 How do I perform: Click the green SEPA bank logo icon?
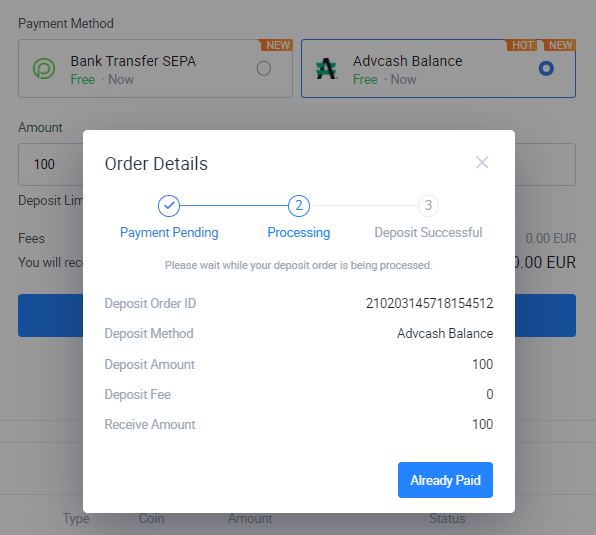44,69
